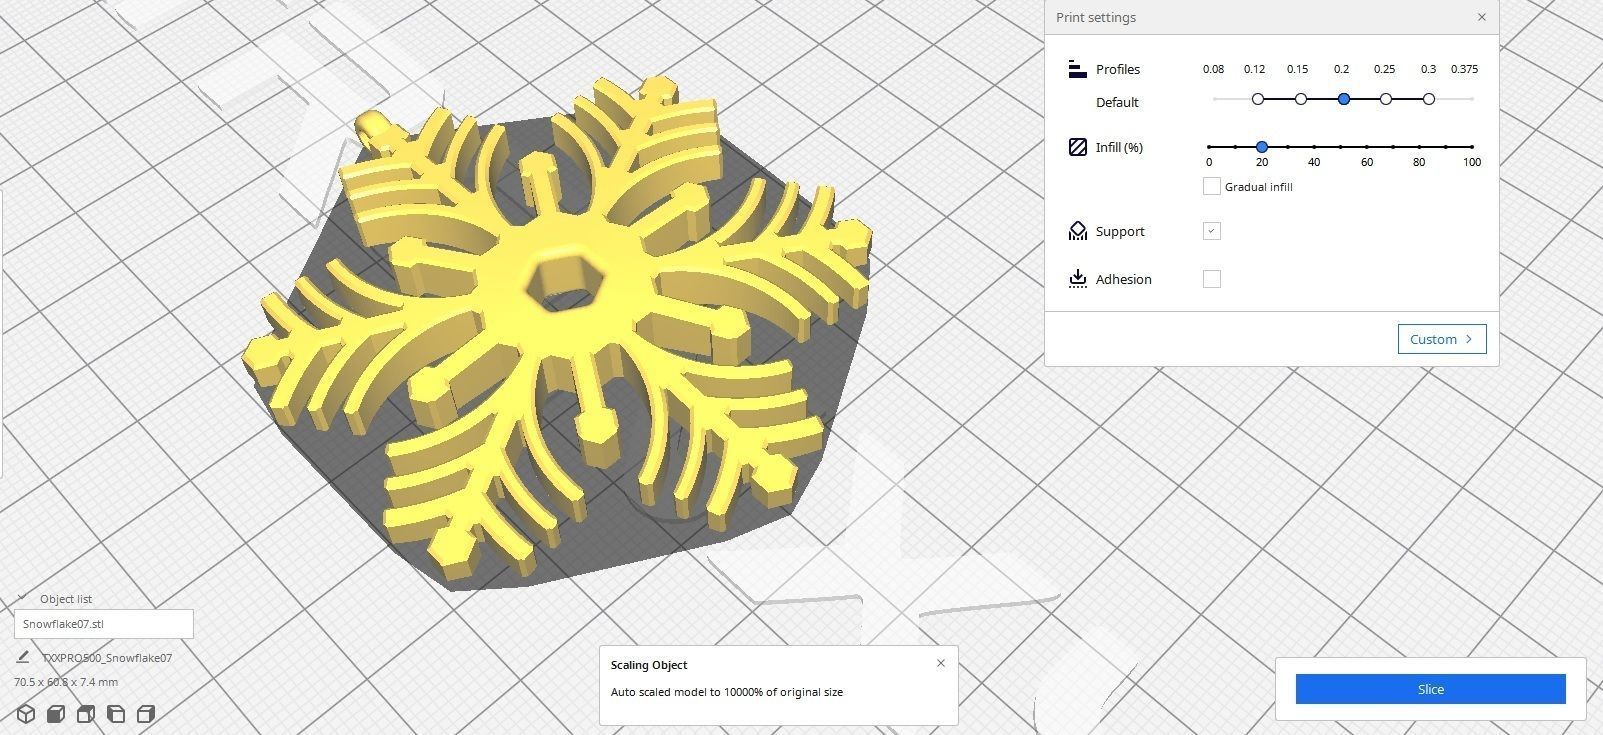Click the Print settings panel title
Image resolution: width=1603 pixels, height=735 pixels.
[x=1096, y=17]
